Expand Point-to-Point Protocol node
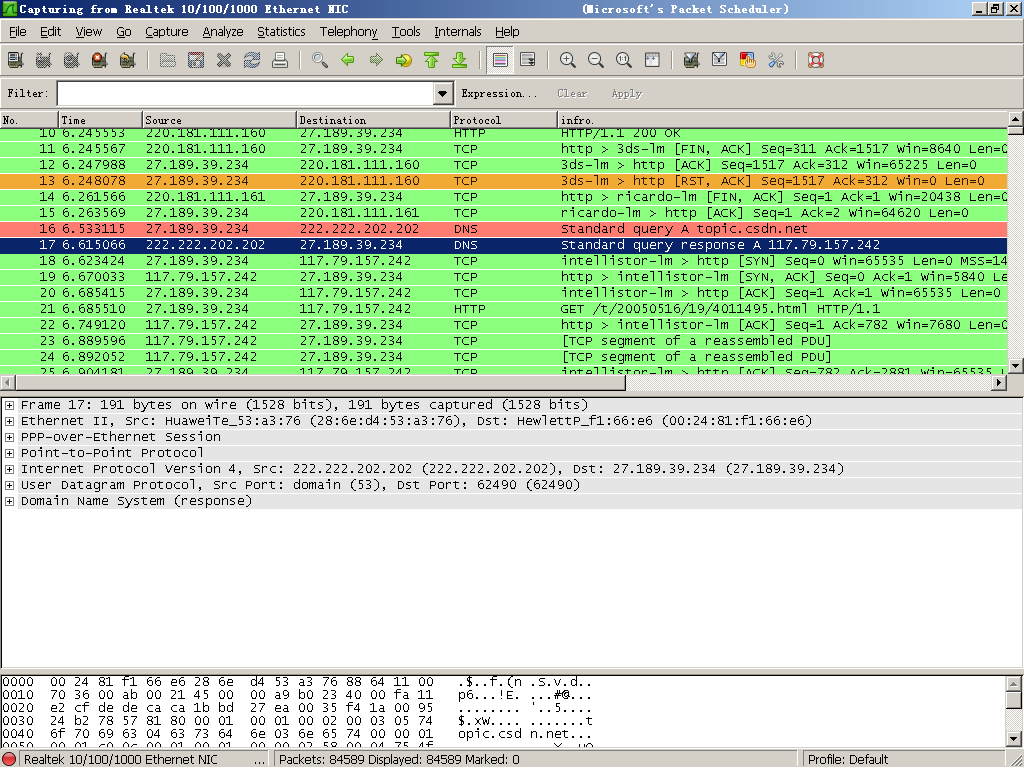Image resolution: width=1024 pixels, height=768 pixels. pos(10,453)
